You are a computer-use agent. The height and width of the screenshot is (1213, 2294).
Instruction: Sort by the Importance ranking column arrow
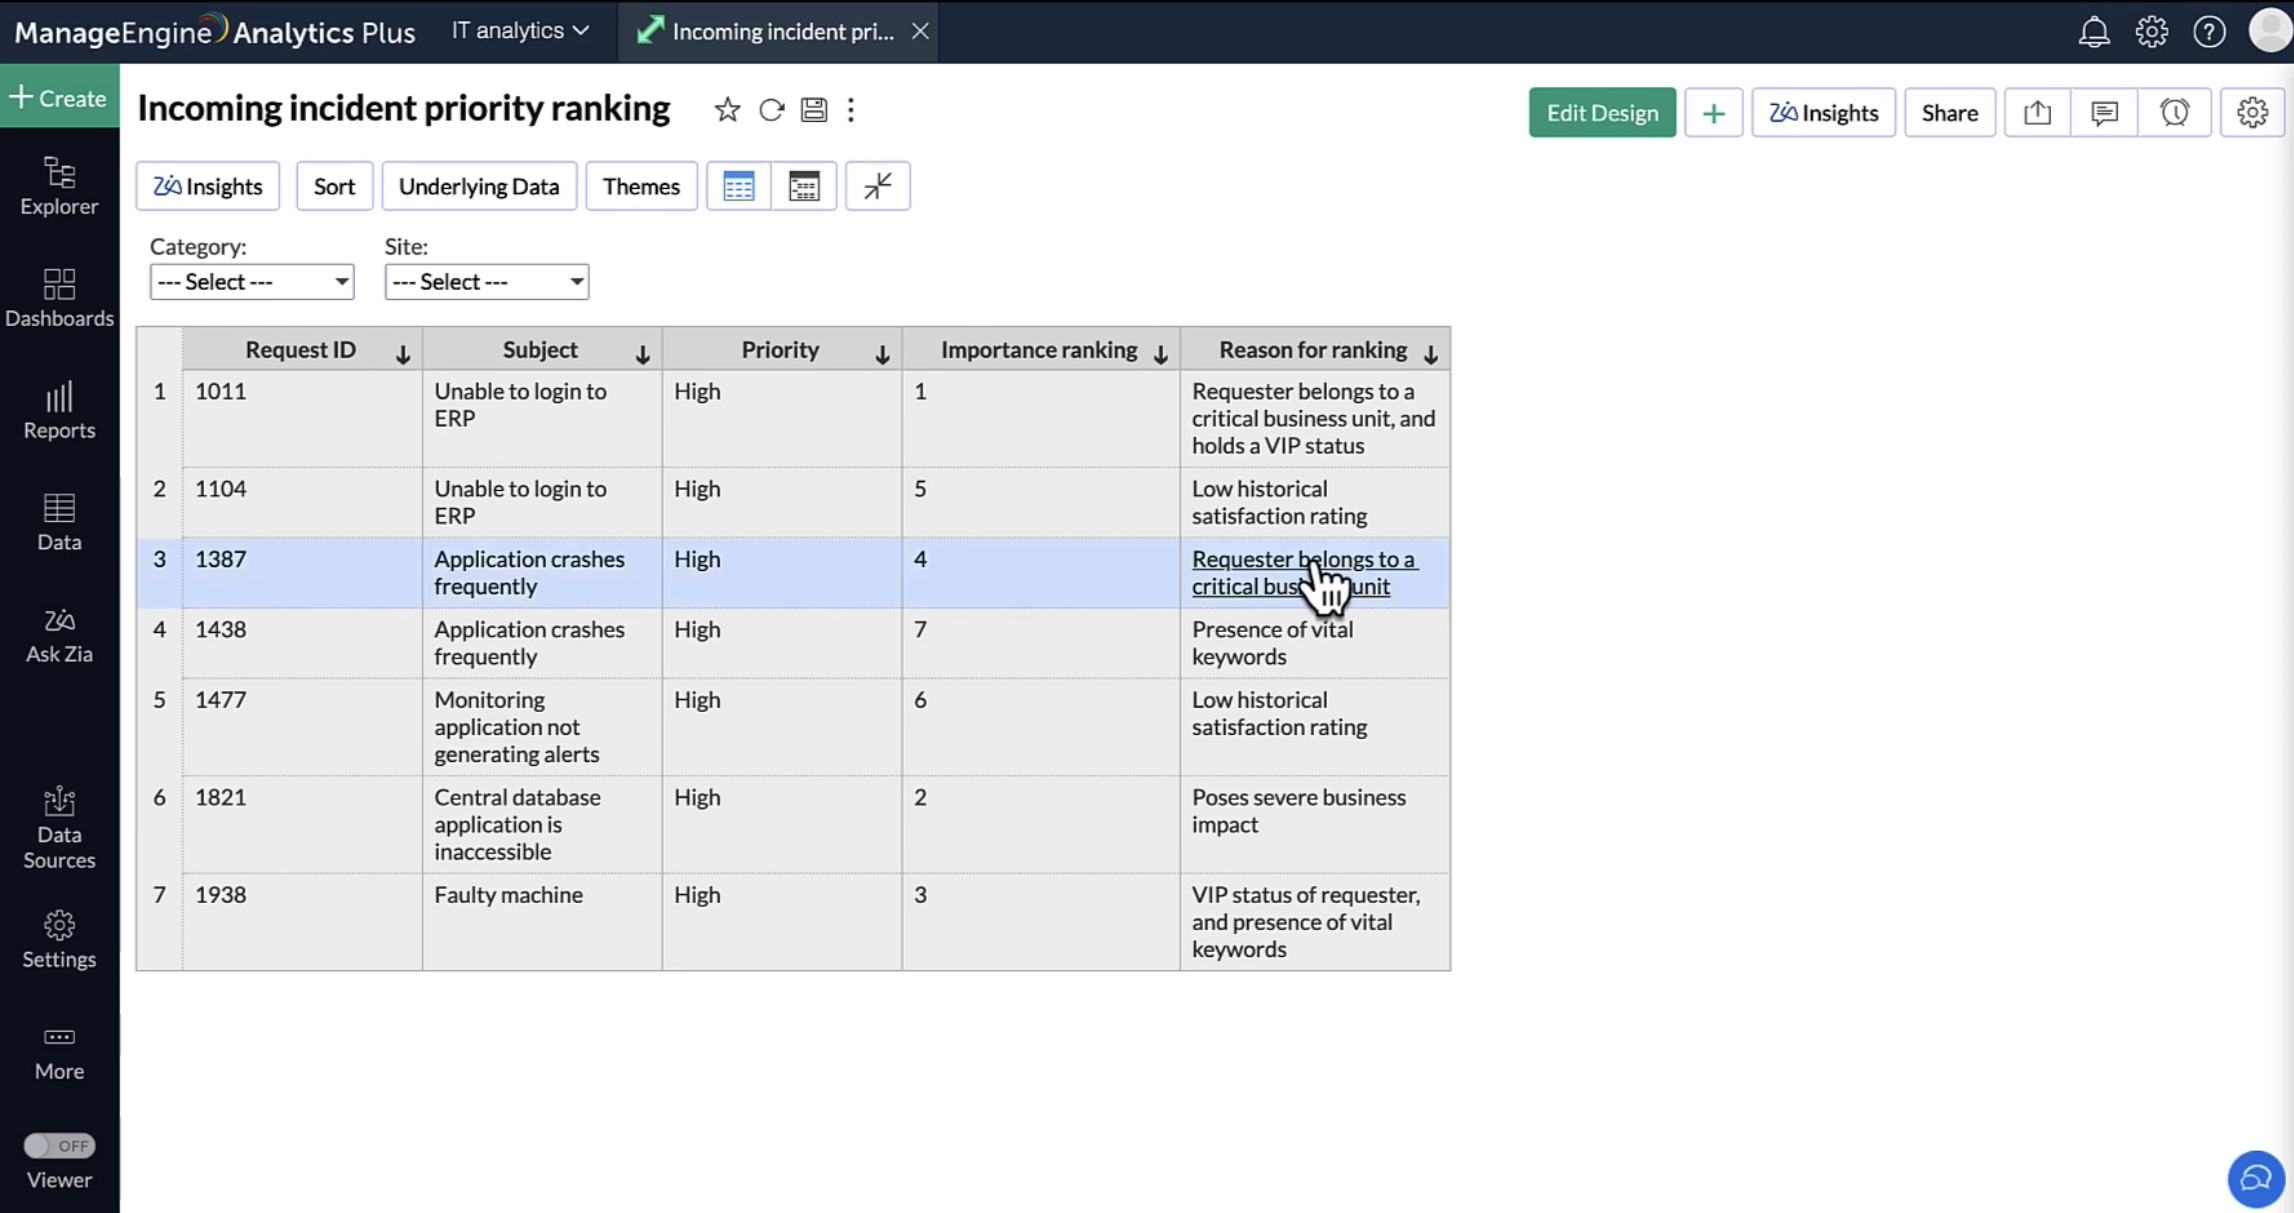[1160, 354]
